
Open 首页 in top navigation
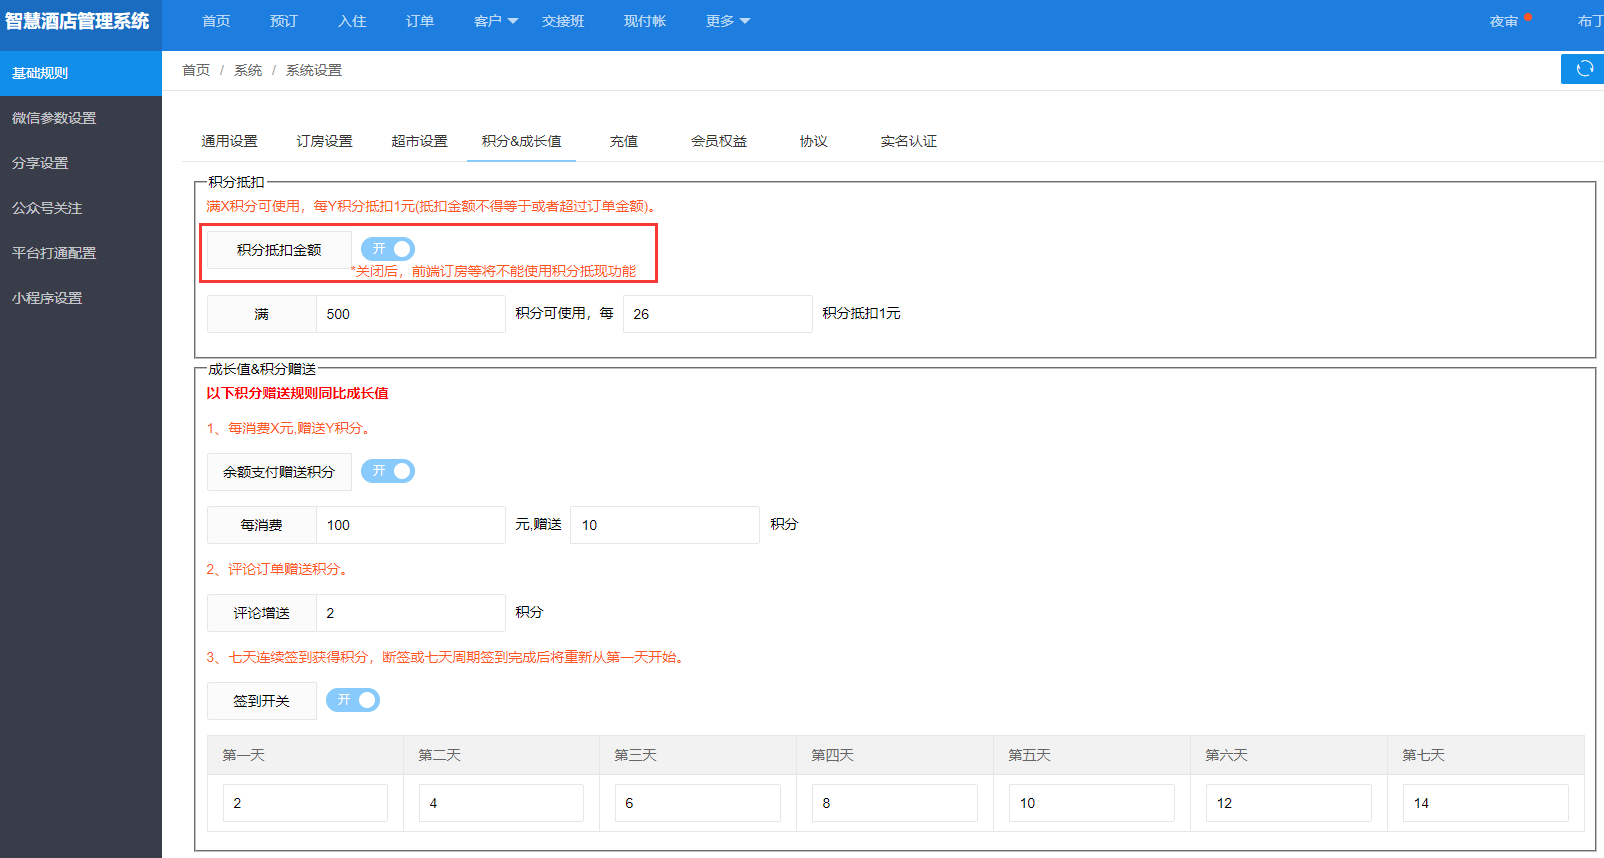point(216,21)
